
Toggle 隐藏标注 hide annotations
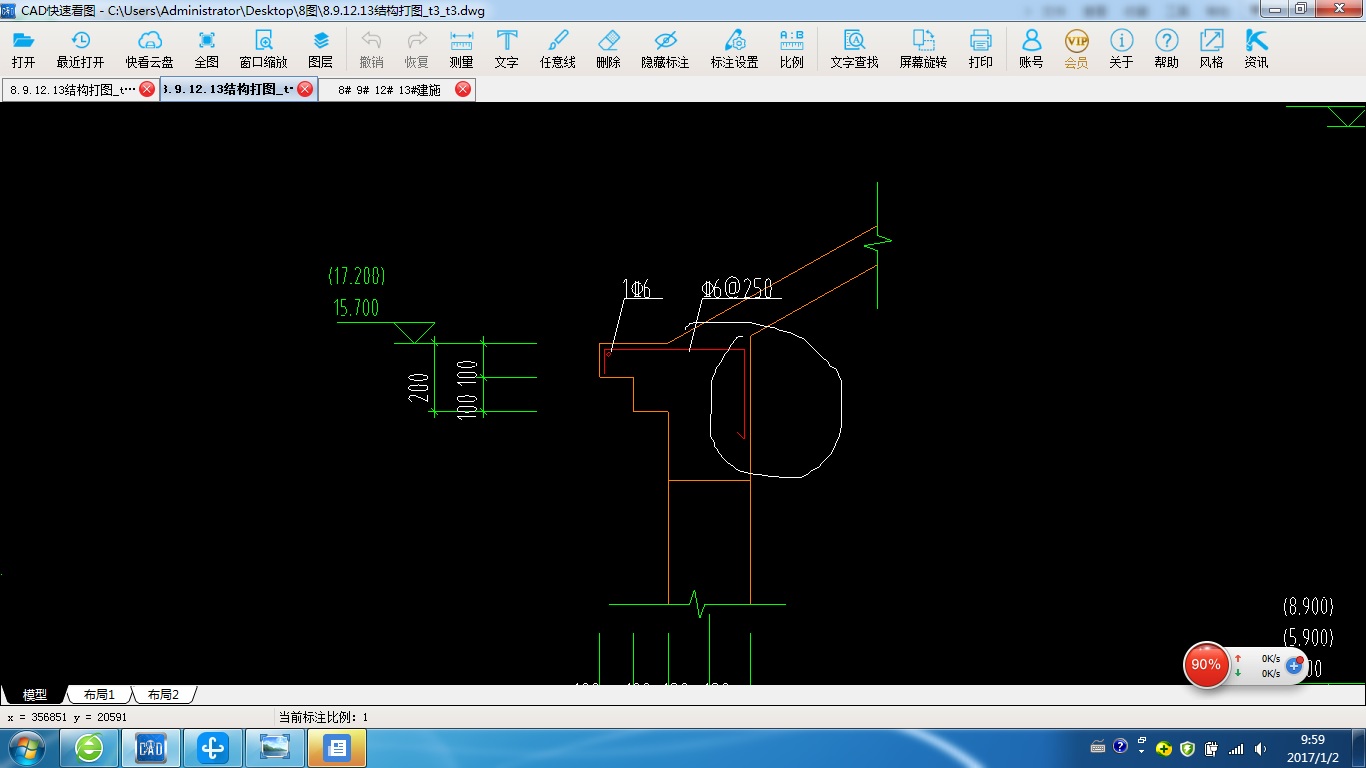point(665,49)
